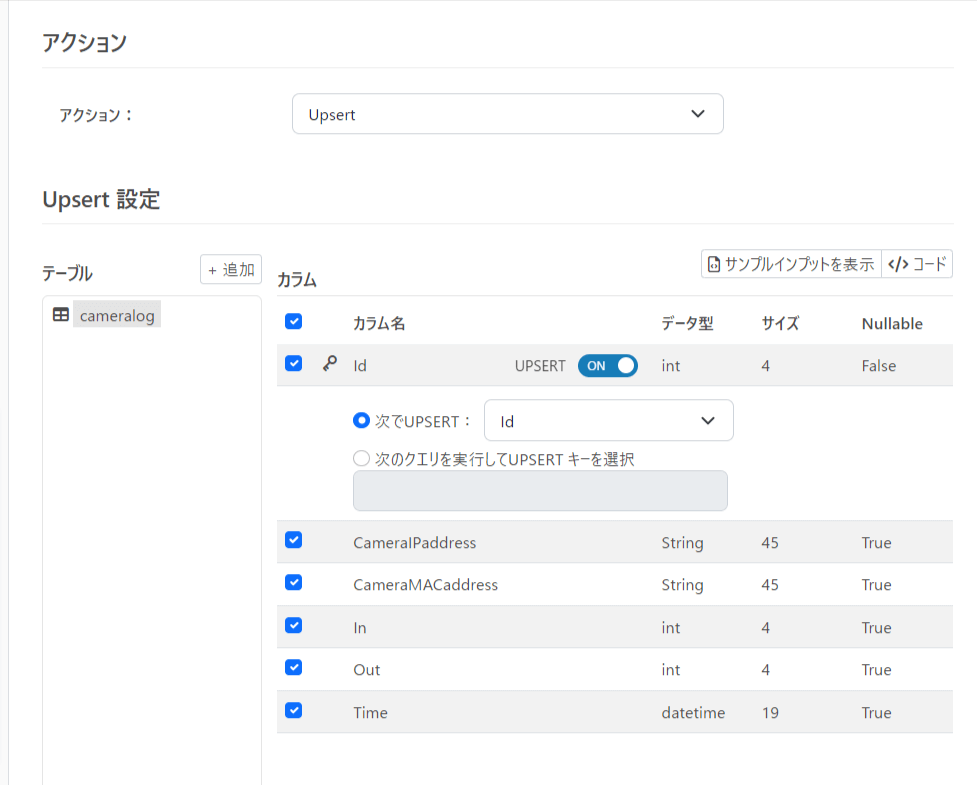The height and width of the screenshot is (785, 977).
Task: Click the + 追加 table button
Action: point(231,270)
